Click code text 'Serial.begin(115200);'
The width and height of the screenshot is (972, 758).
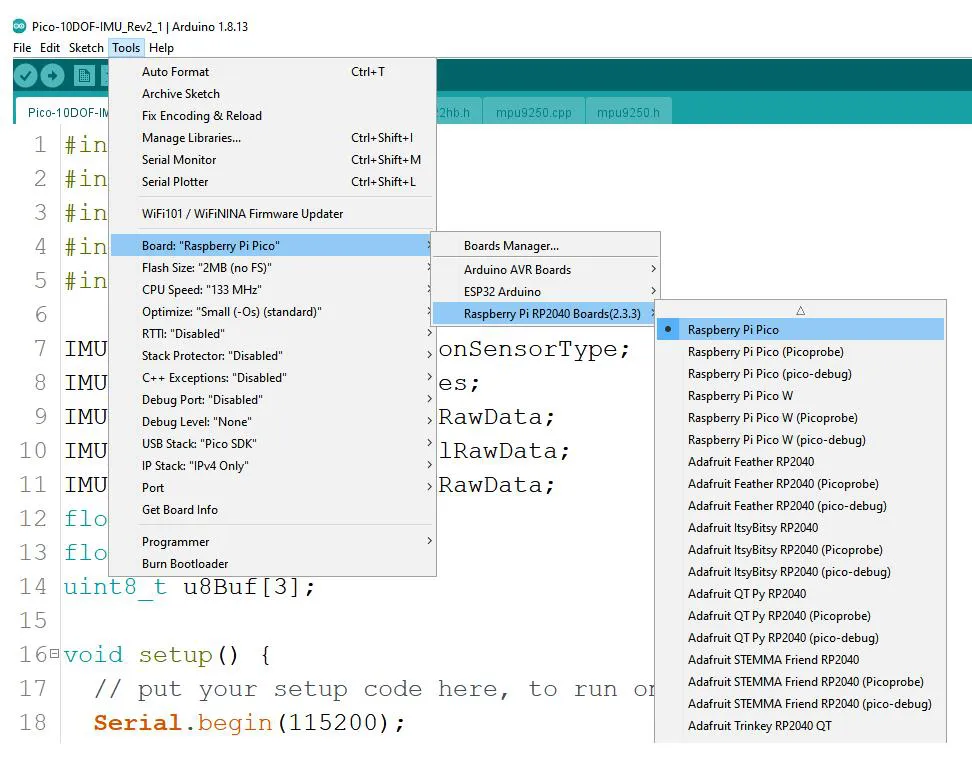[249, 723]
